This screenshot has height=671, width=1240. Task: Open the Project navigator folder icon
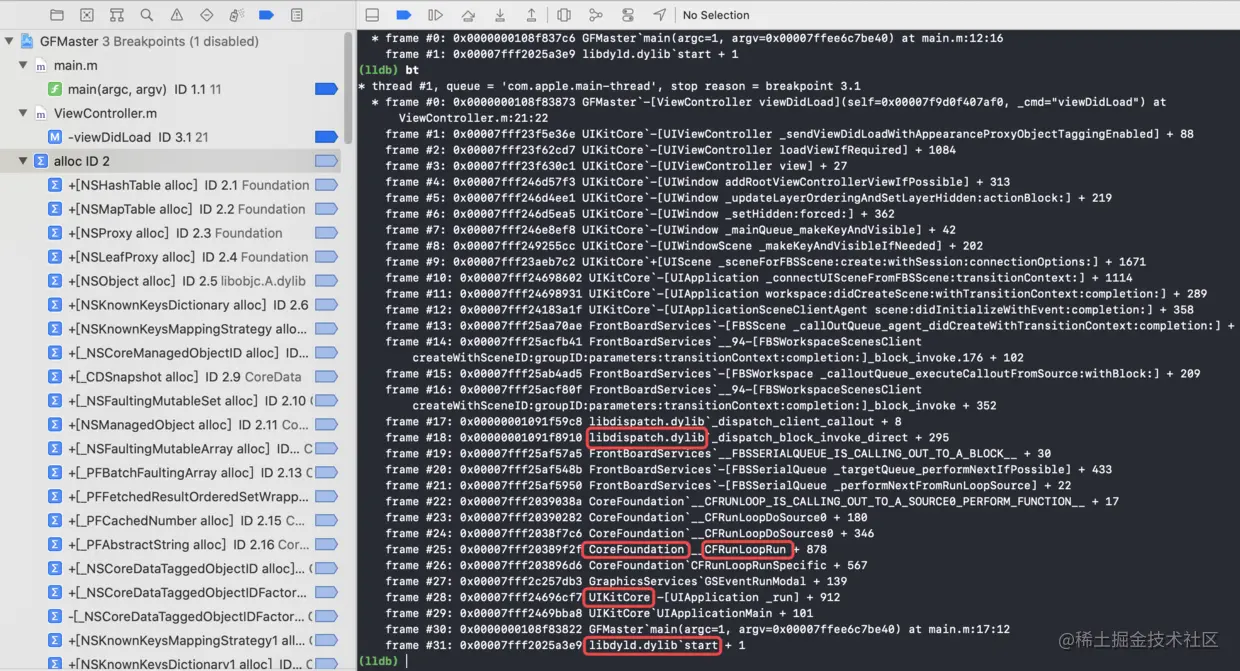coord(57,15)
